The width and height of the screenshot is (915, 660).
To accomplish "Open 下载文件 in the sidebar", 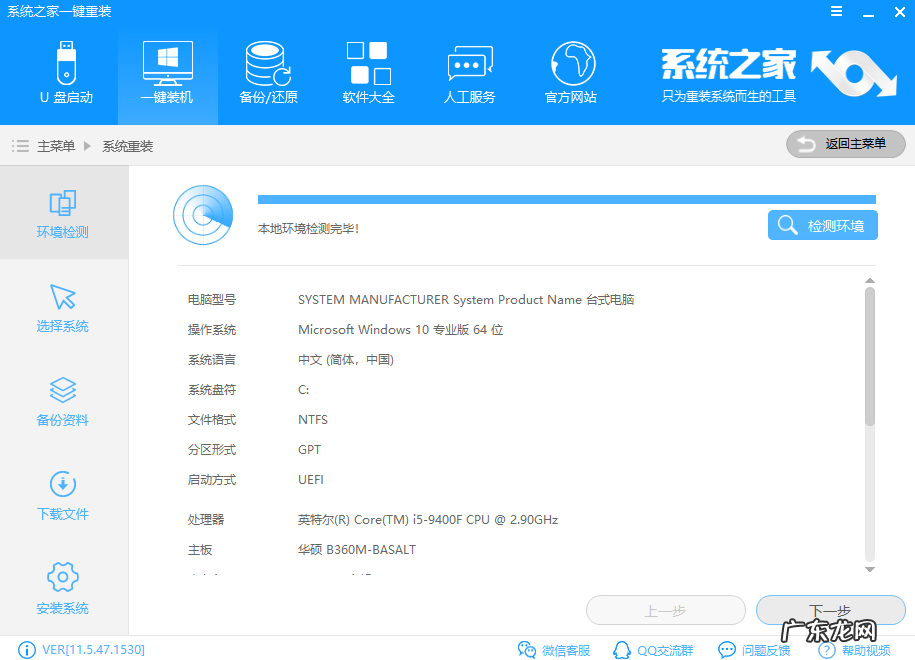I will pyautogui.click(x=63, y=494).
